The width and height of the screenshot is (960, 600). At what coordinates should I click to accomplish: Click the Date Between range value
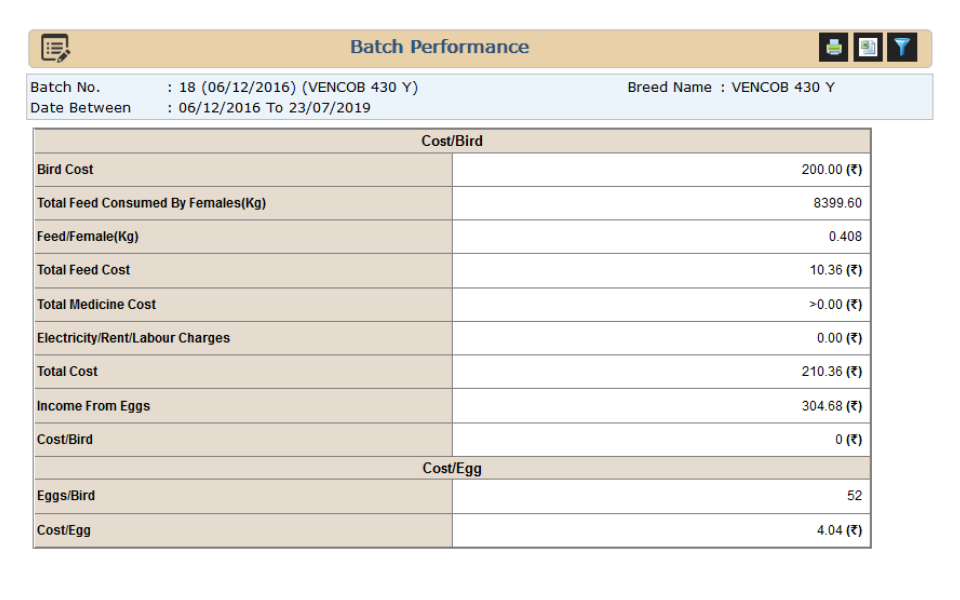[274, 108]
